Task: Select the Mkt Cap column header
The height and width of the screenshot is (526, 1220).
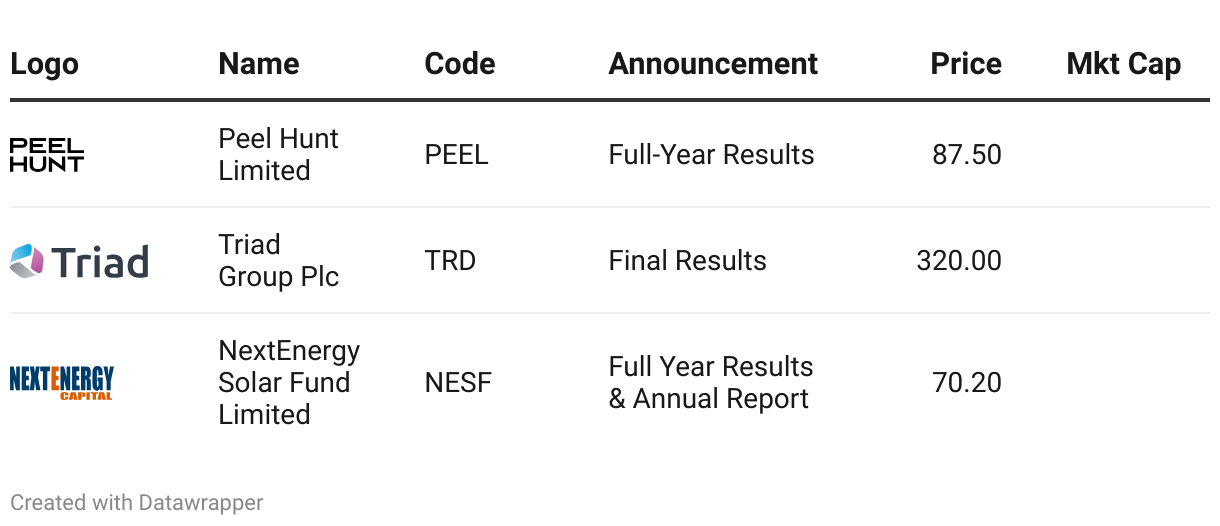Action: [x=1124, y=64]
